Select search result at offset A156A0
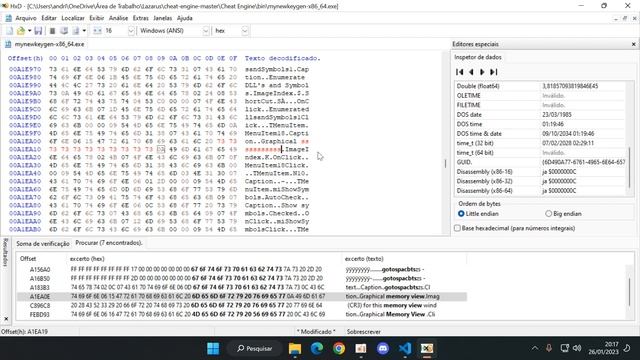This screenshot has height=360, width=640. [242, 269]
